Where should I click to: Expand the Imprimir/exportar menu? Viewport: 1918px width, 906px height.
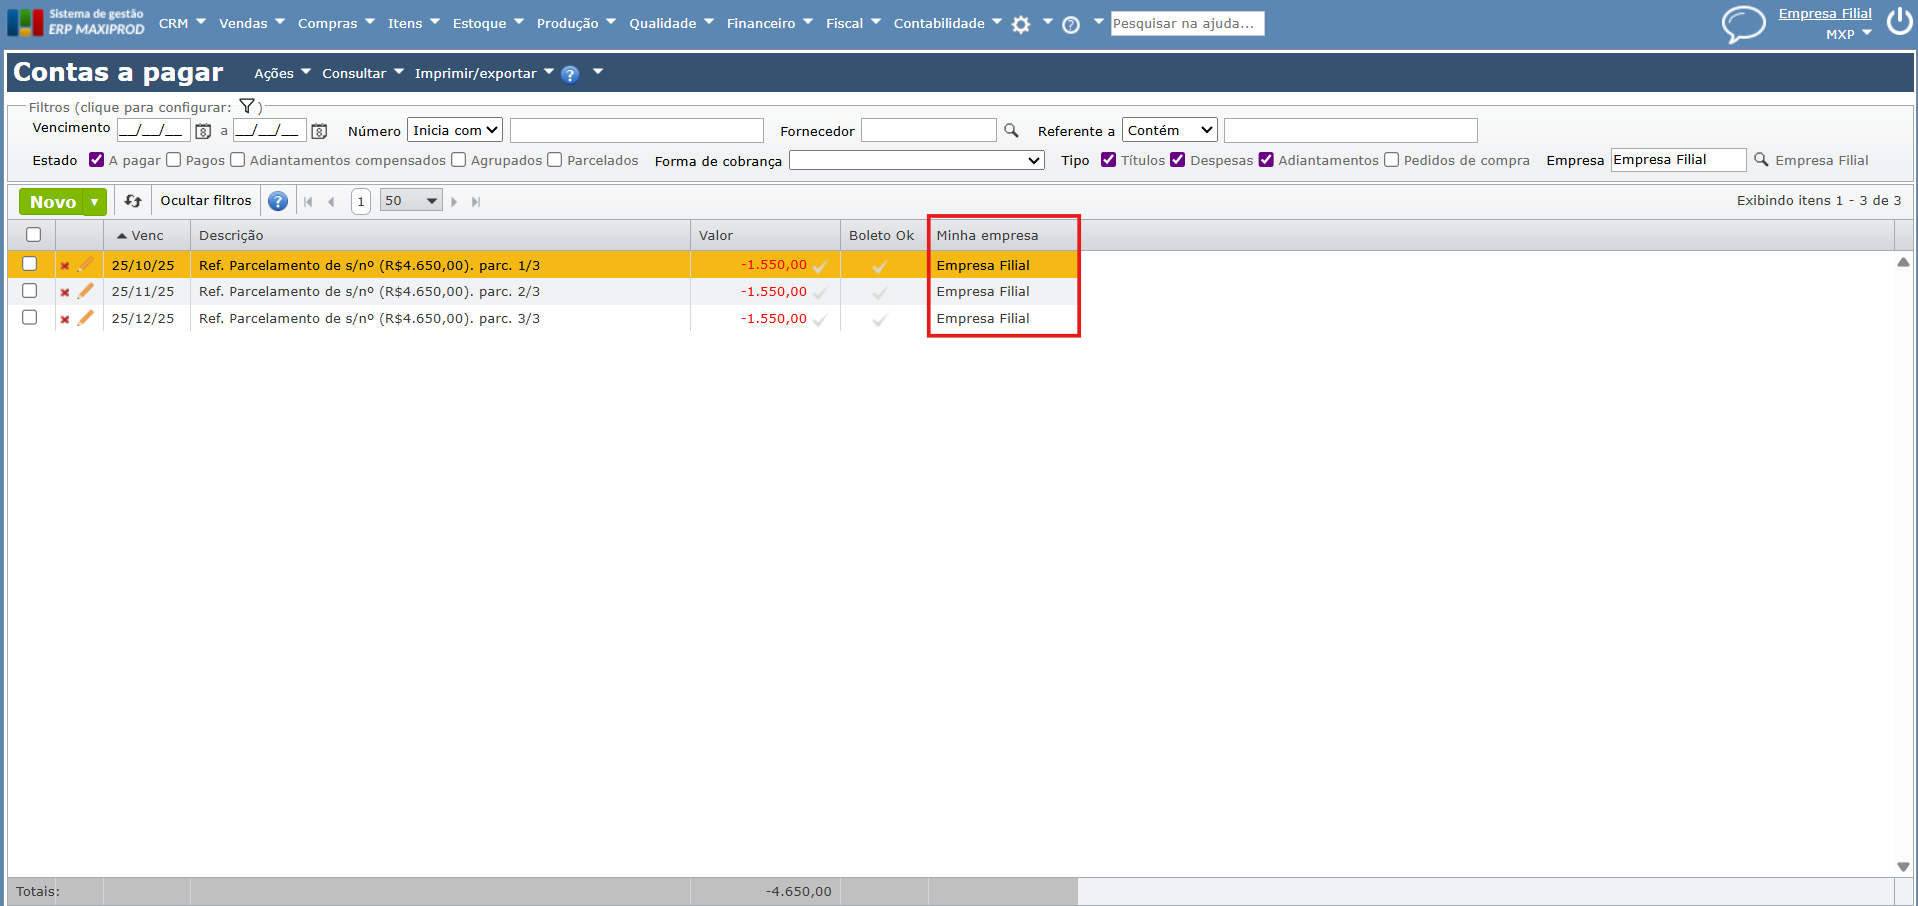coord(484,74)
